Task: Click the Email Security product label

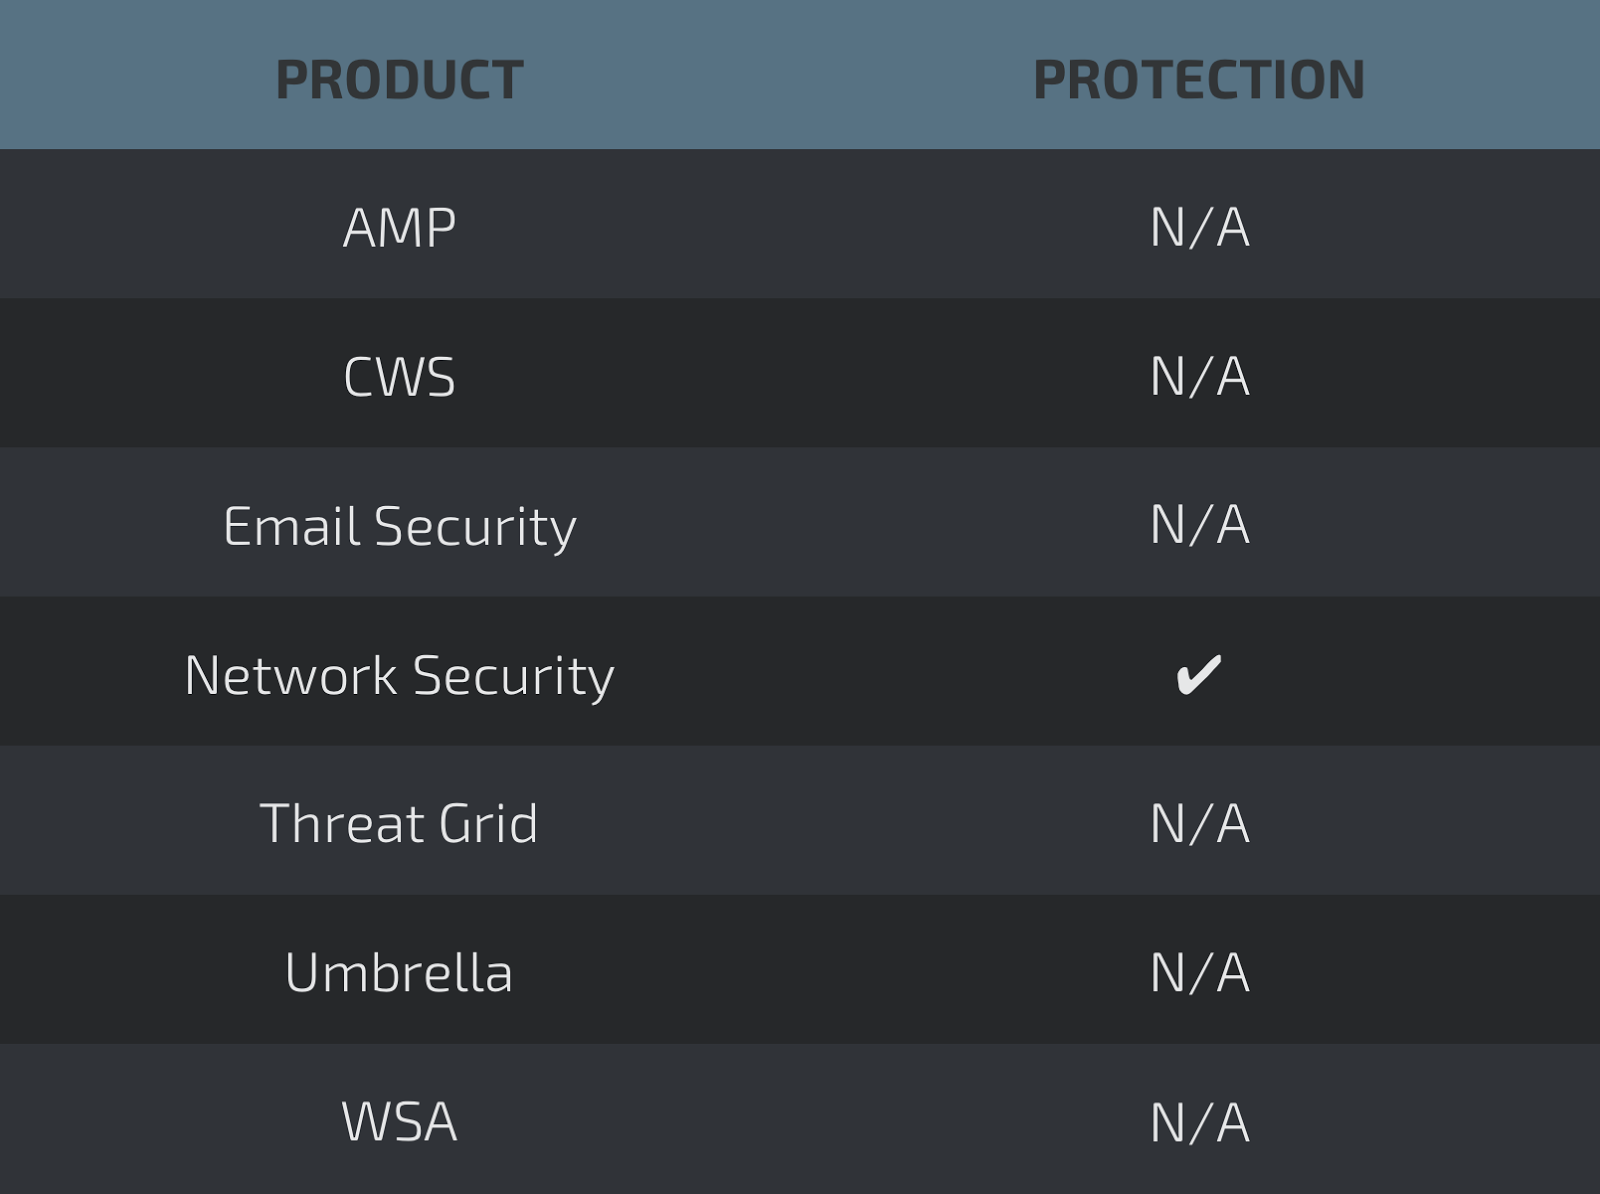Action: point(399,526)
